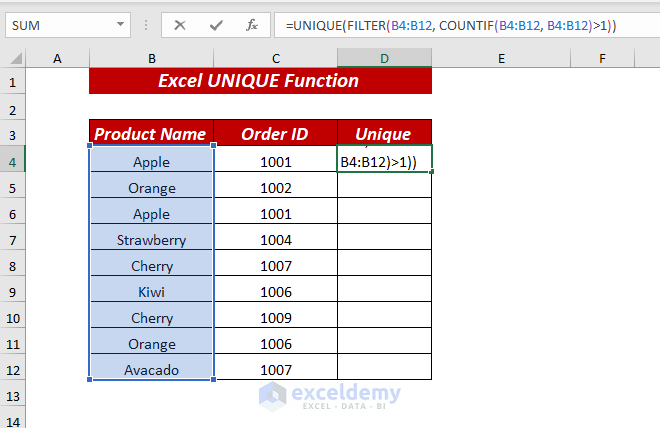Click the Kiwi cell

pyautogui.click(x=151, y=290)
